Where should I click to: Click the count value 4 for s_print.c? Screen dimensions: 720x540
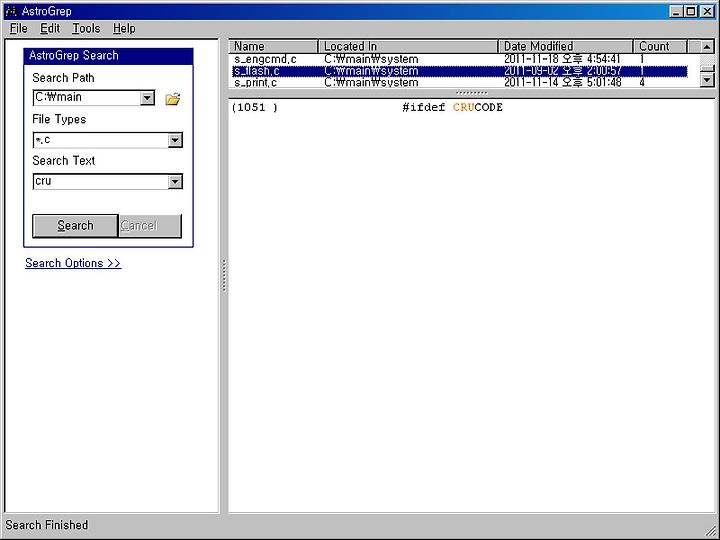(x=642, y=83)
